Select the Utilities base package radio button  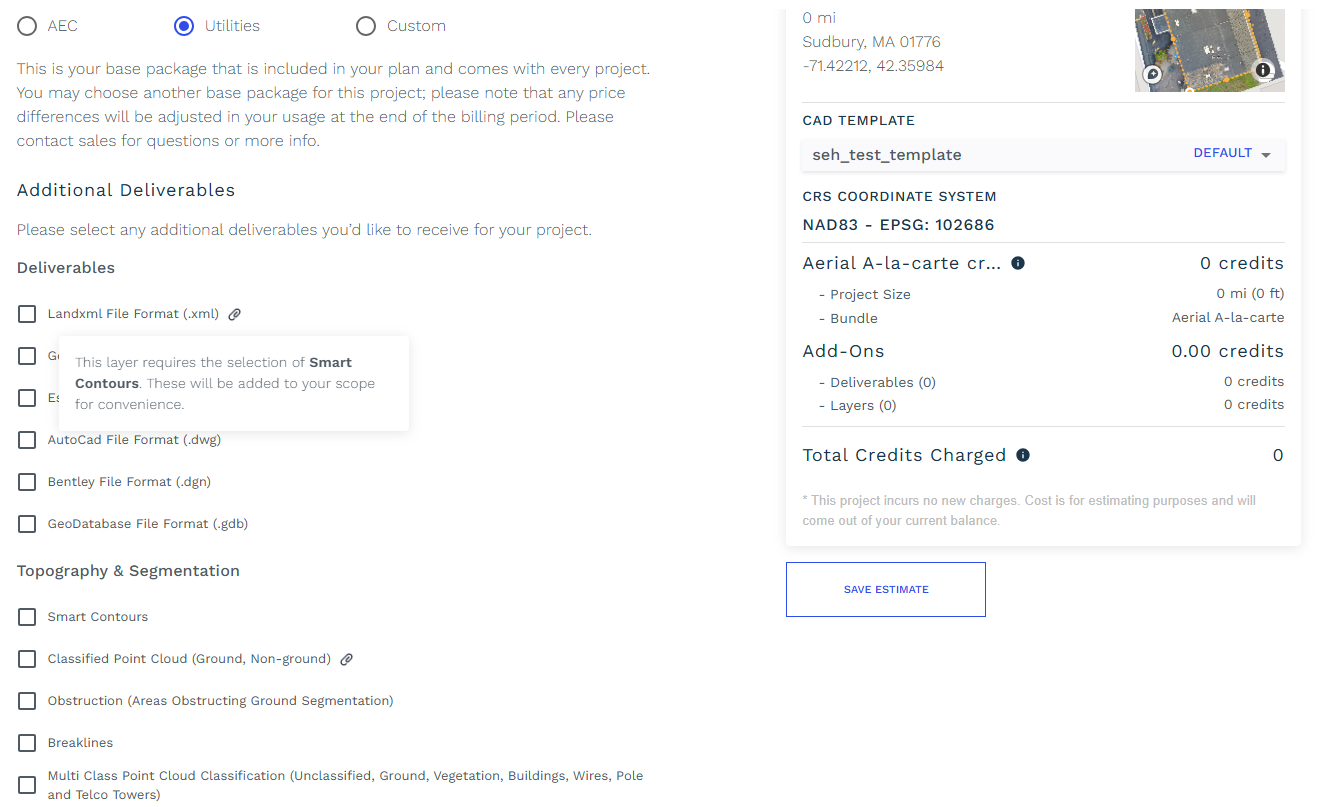pos(184,26)
